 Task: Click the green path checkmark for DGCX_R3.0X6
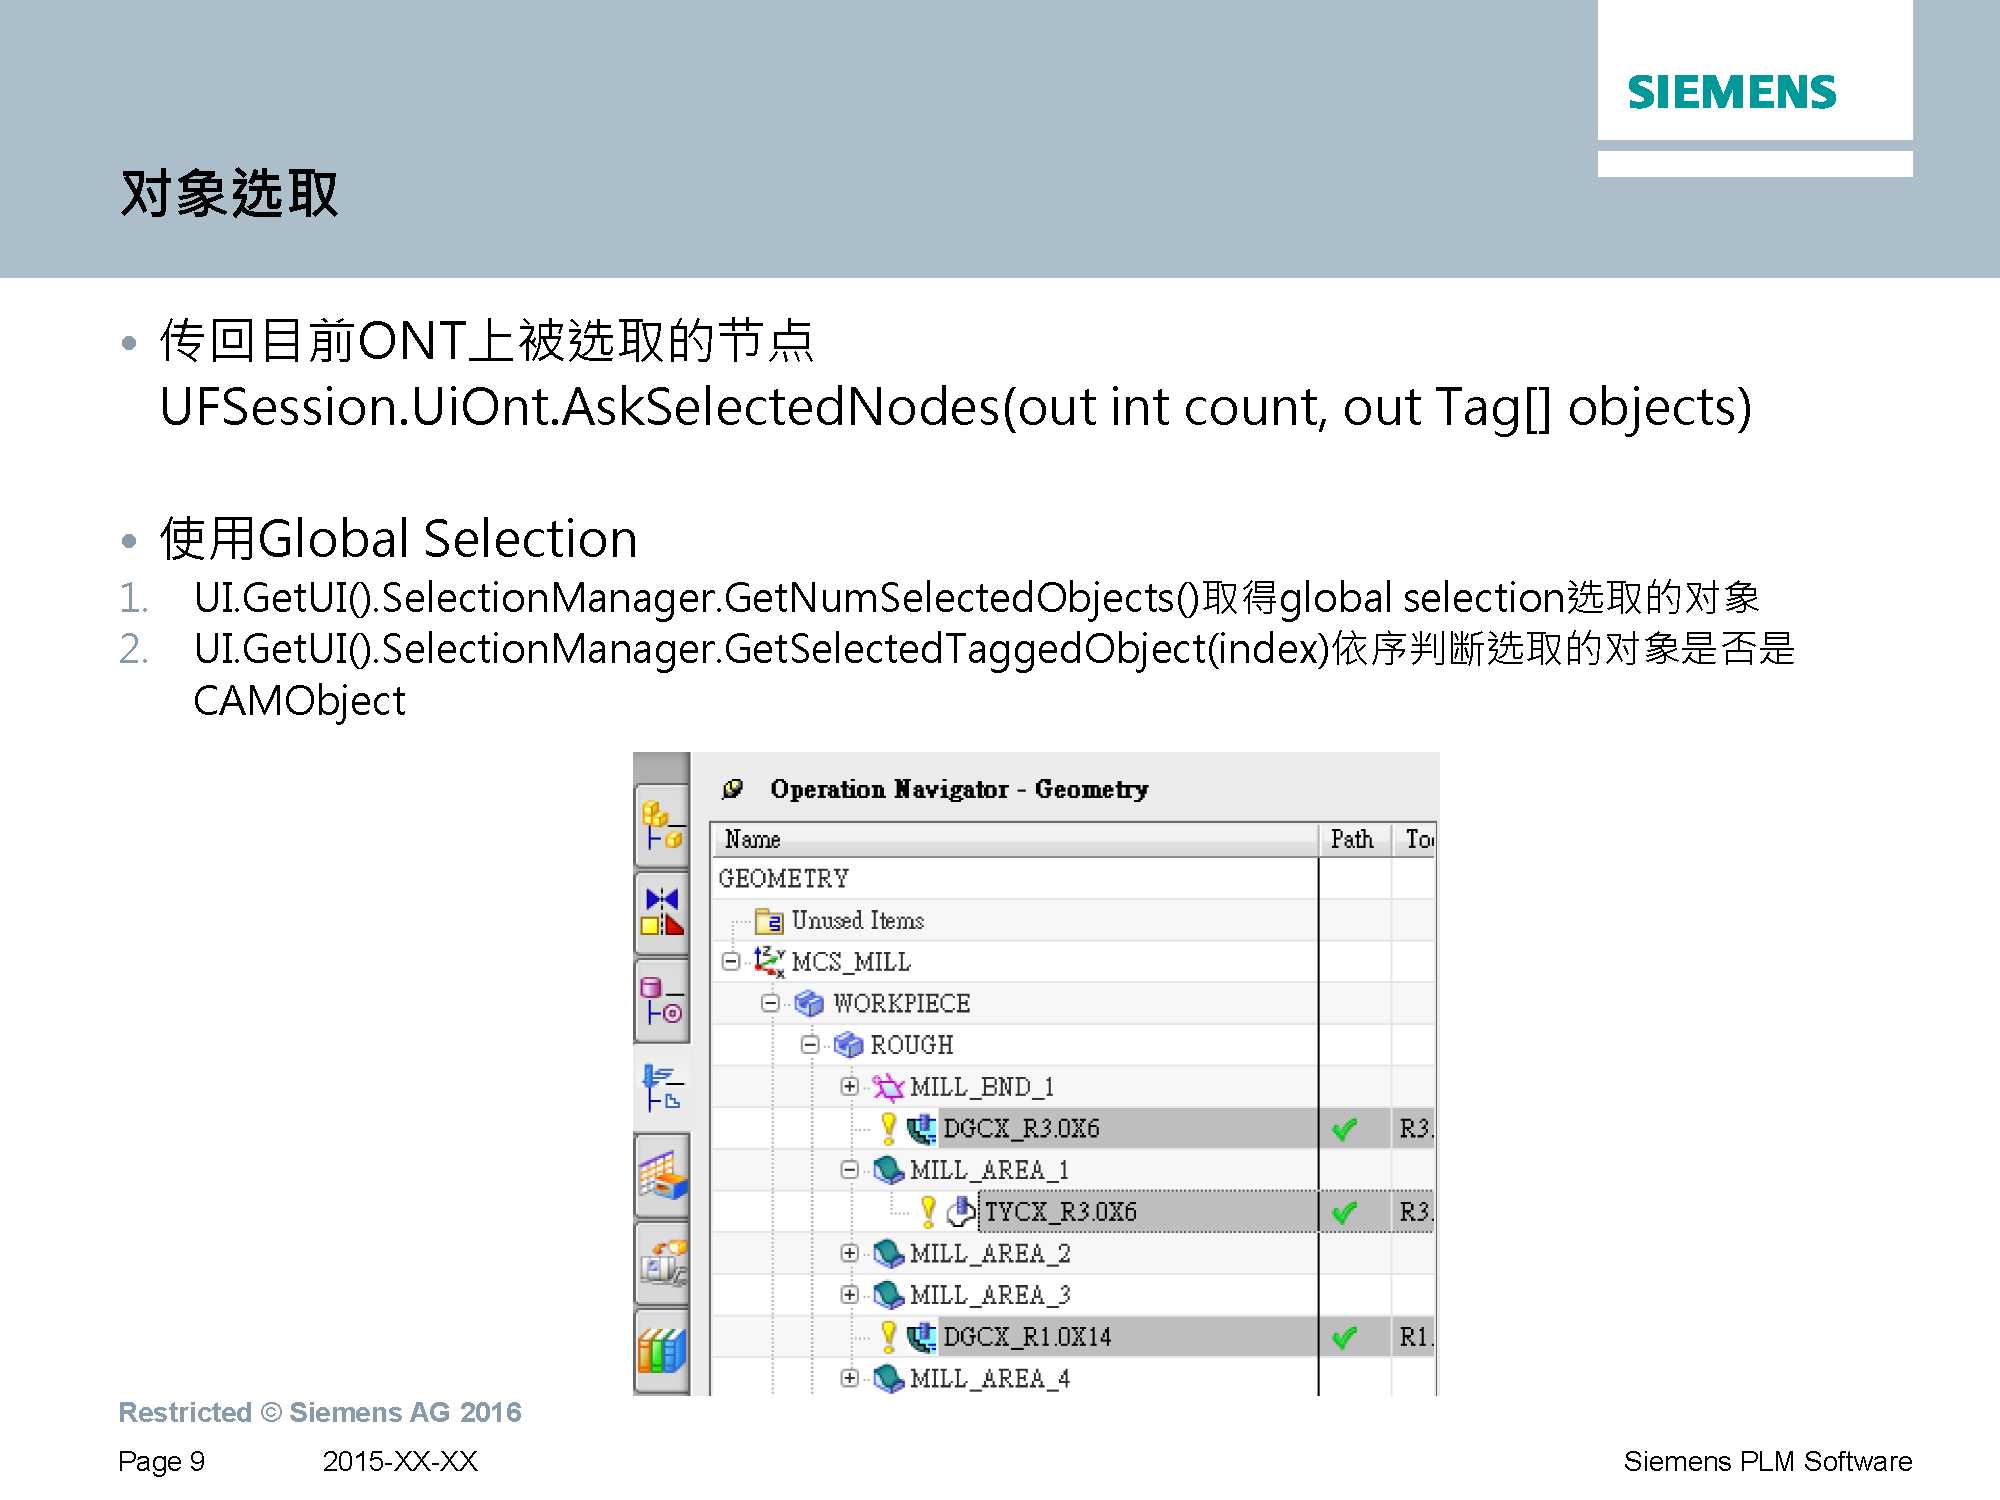click(x=1344, y=1130)
